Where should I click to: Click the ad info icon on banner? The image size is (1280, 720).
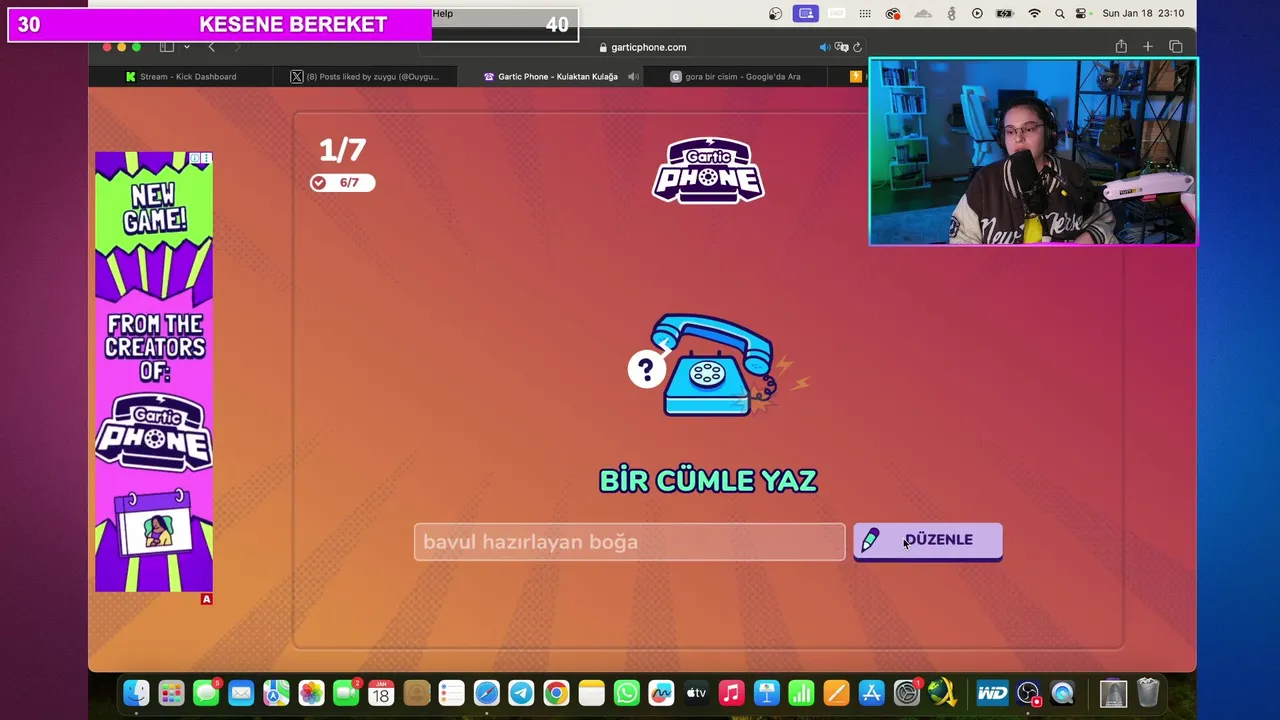[x=195, y=158]
